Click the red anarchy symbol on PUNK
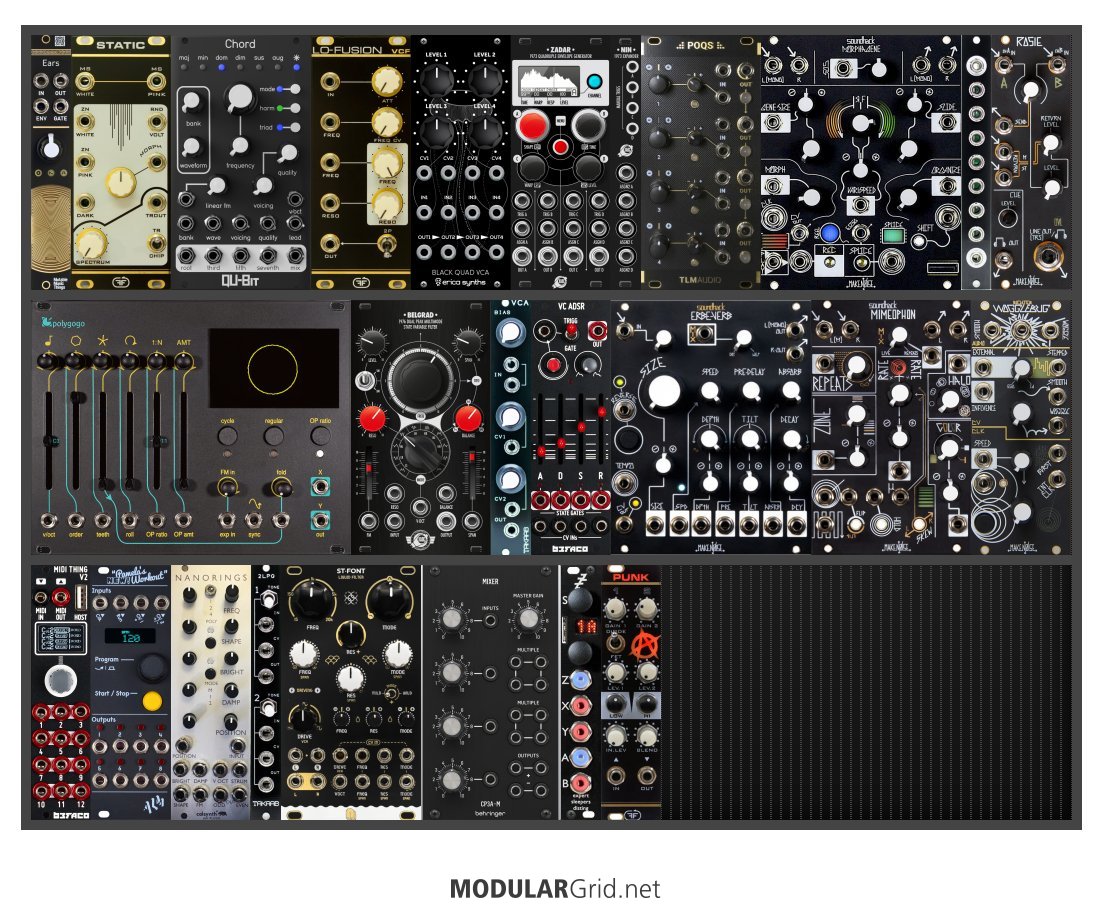 (x=645, y=644)
